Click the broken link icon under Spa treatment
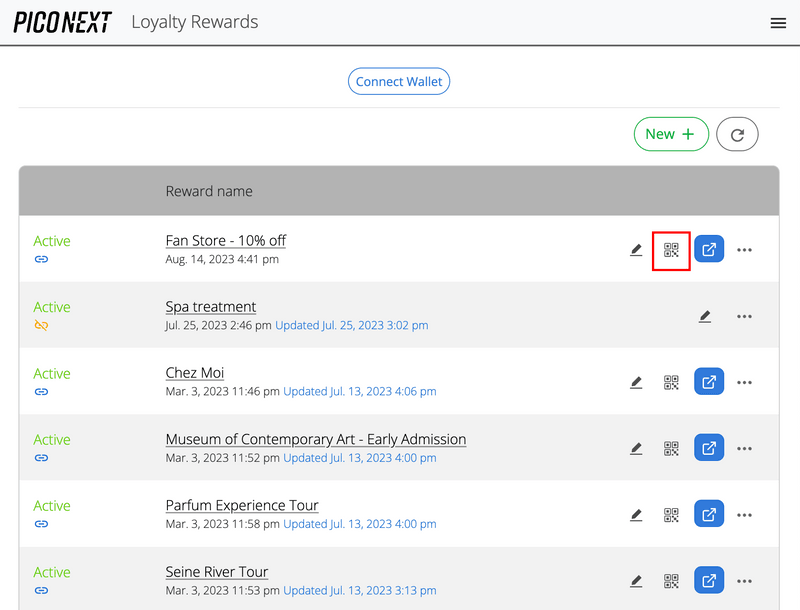 [x=41, y=325]
